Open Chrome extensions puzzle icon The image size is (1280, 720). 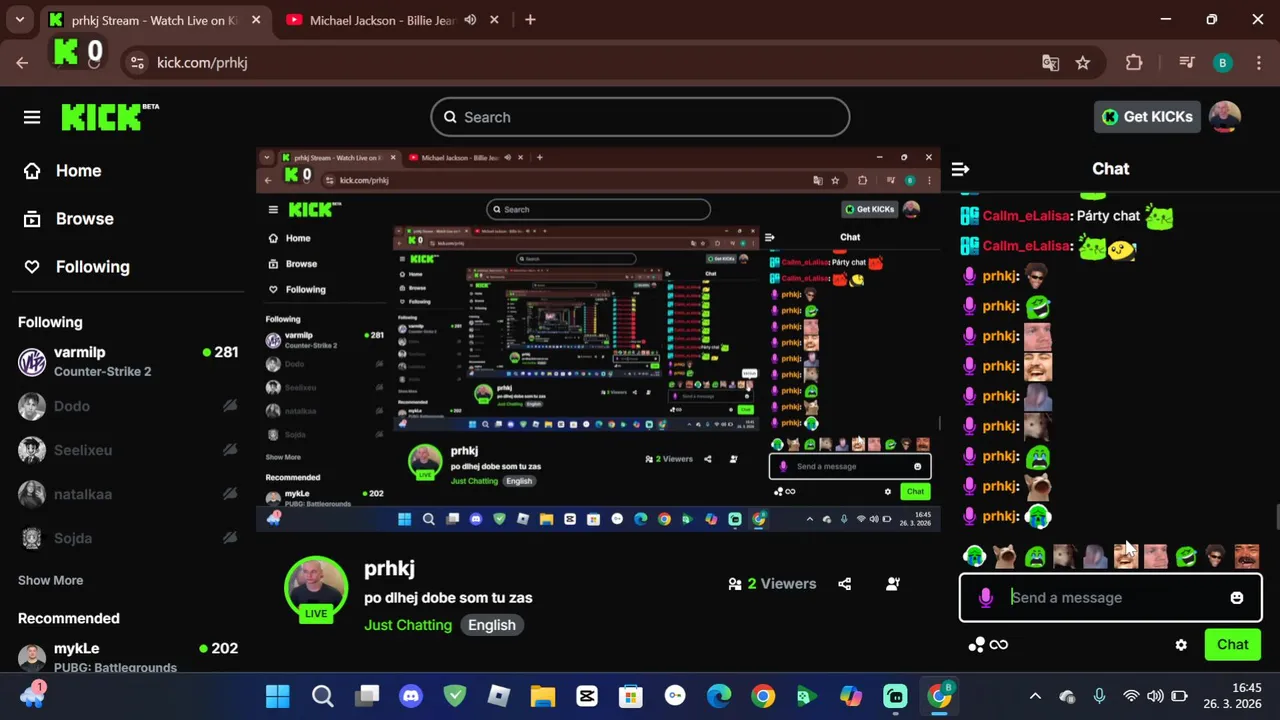[x=1134, y=63]
